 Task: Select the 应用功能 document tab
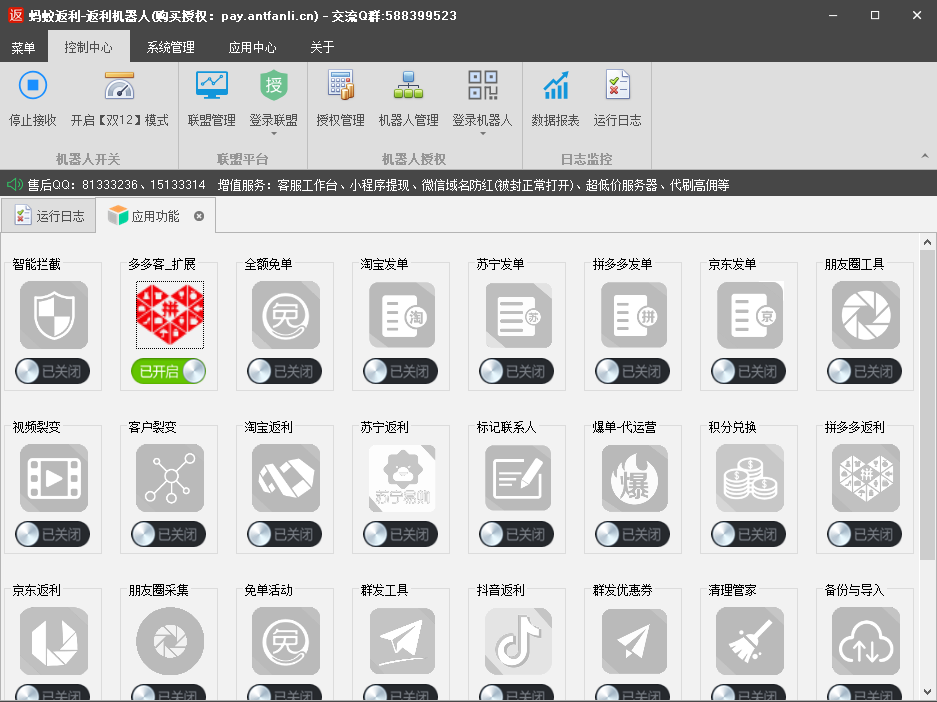click(156, 216)
